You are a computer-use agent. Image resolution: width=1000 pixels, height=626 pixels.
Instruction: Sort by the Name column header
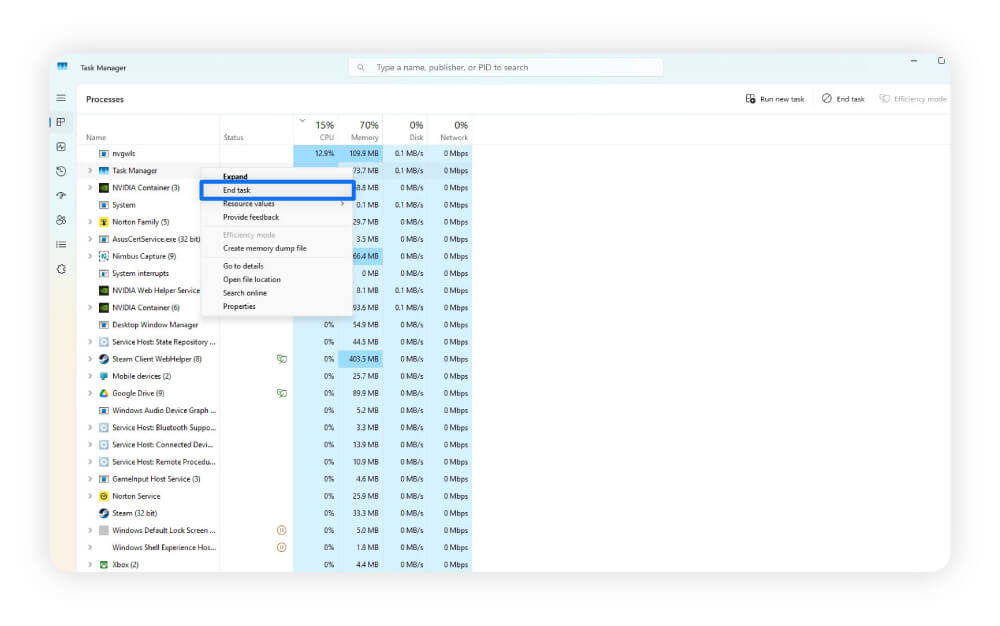(x=148, y=130)
